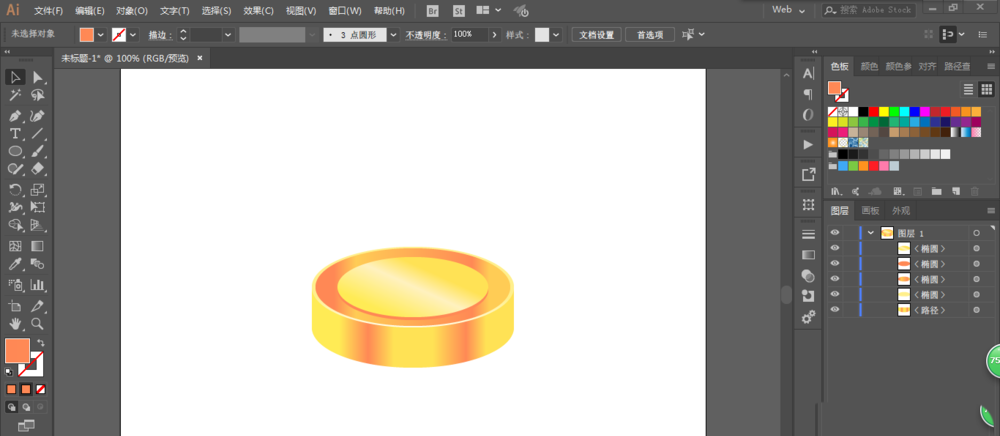
Task: Select the Pen tool
Action: (x=15, y=115)
